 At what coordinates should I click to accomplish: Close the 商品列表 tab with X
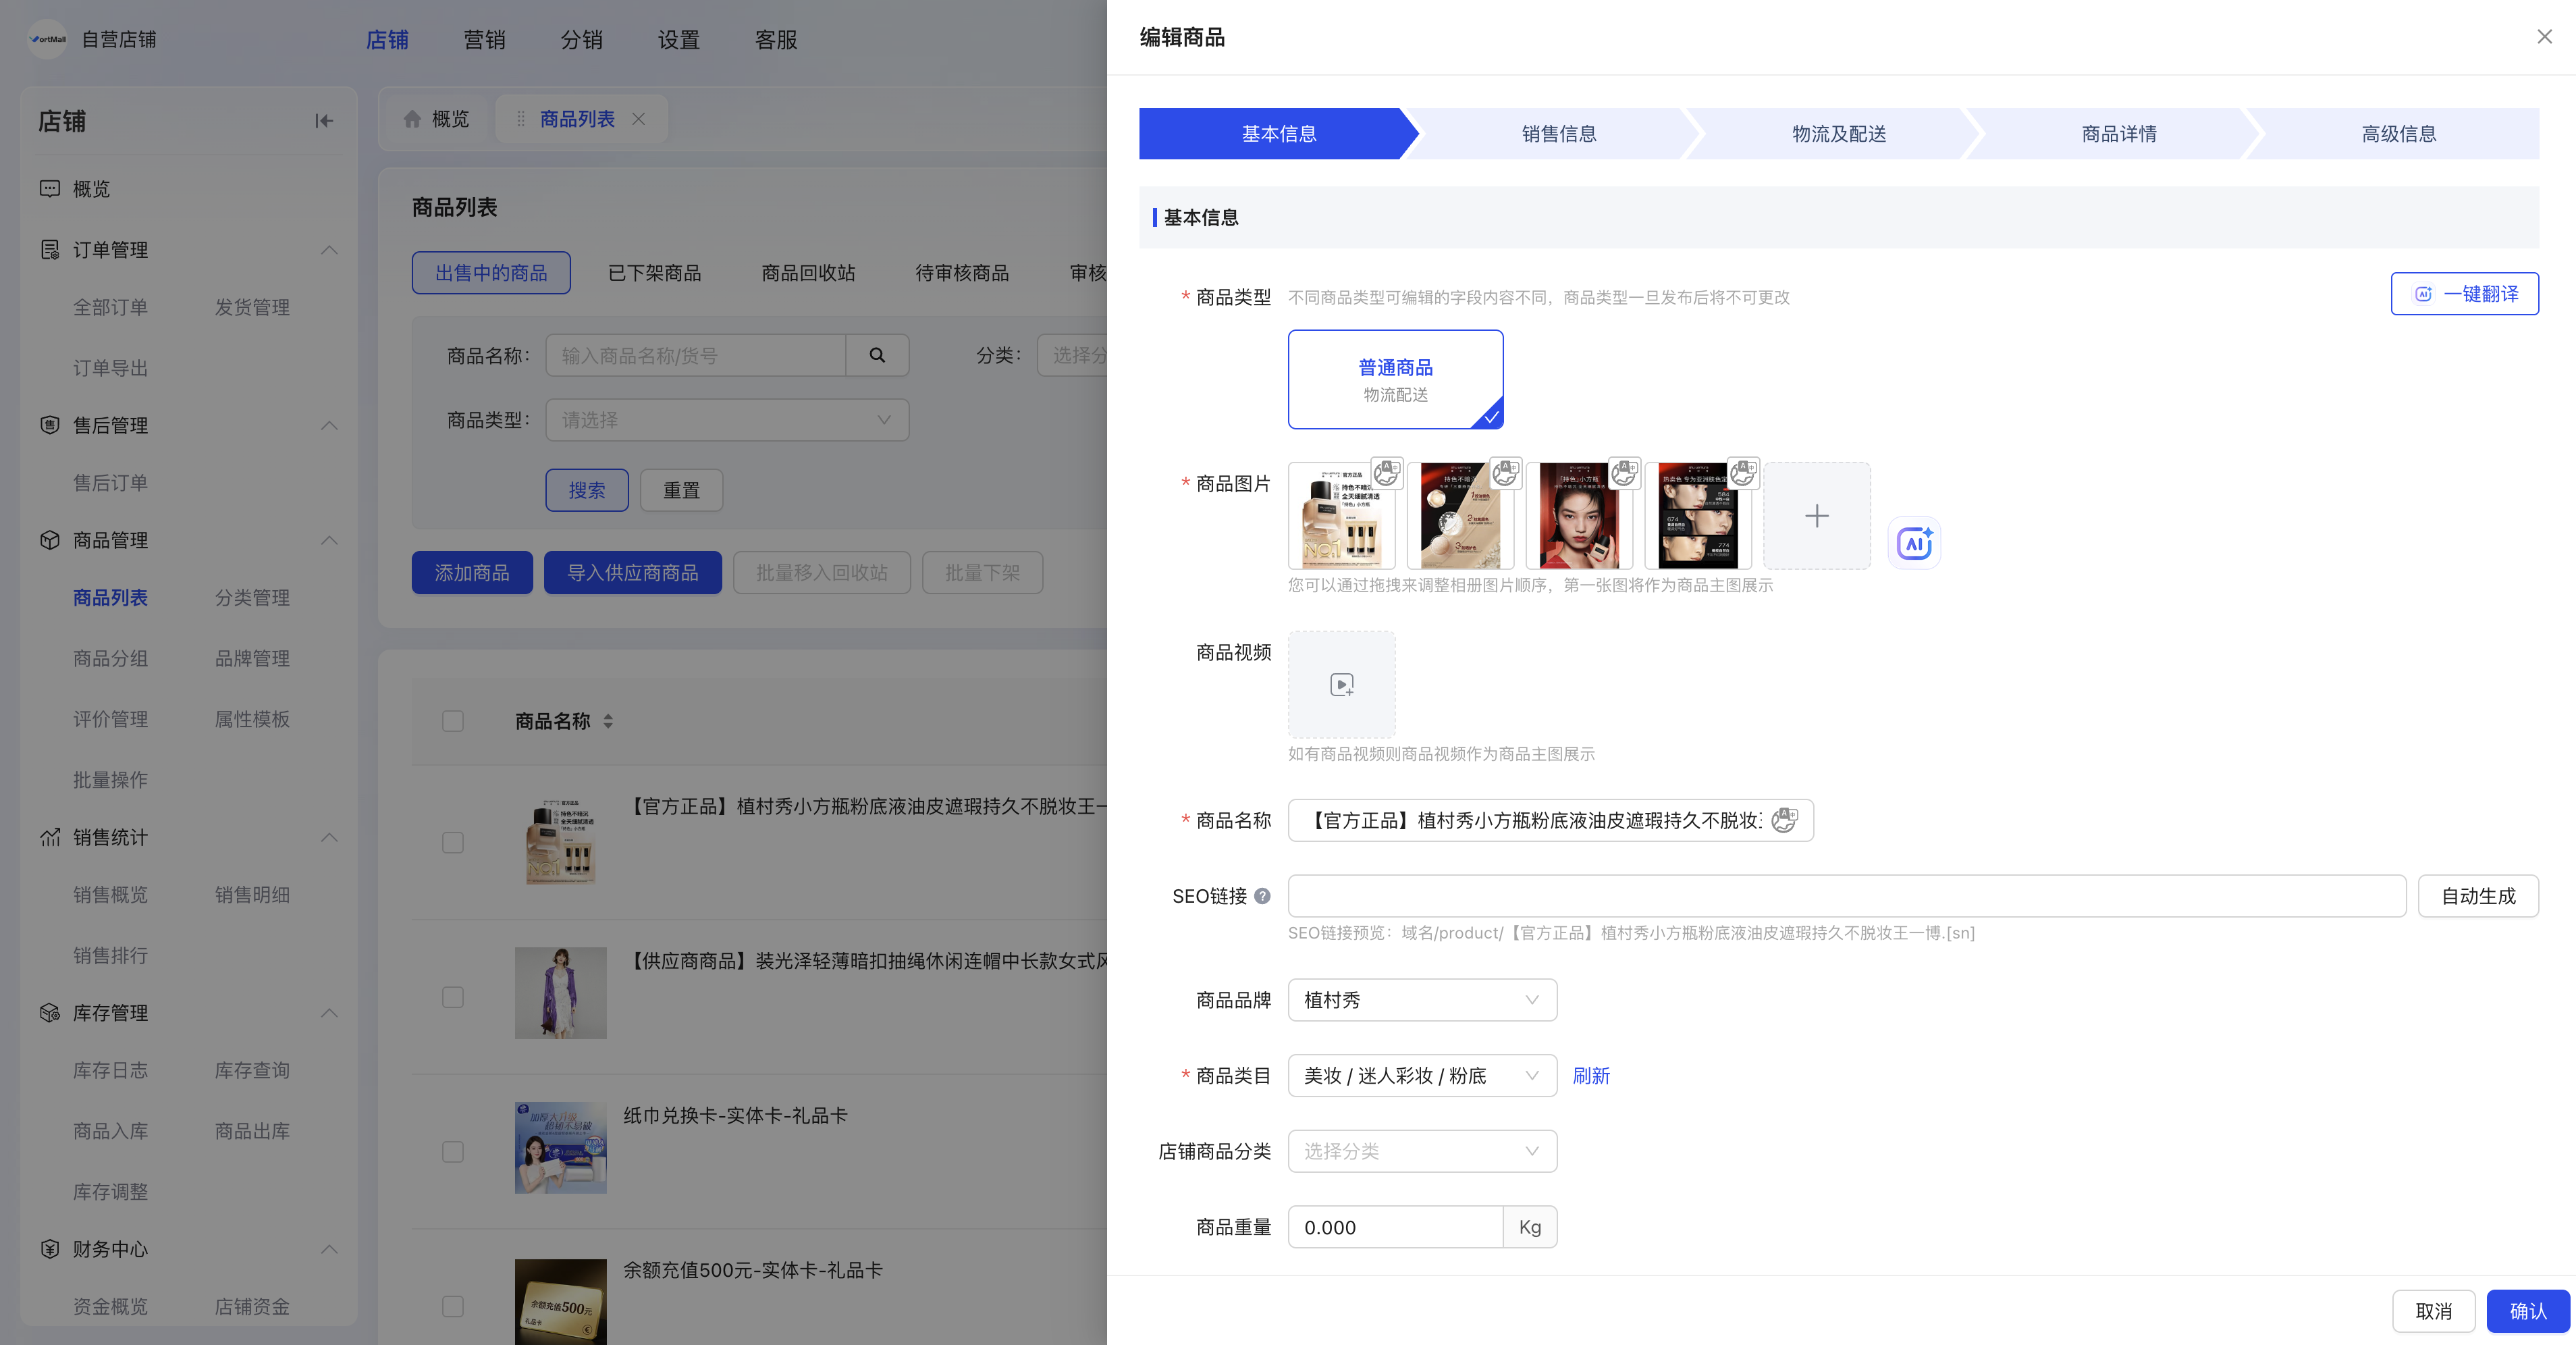(638, 119)
